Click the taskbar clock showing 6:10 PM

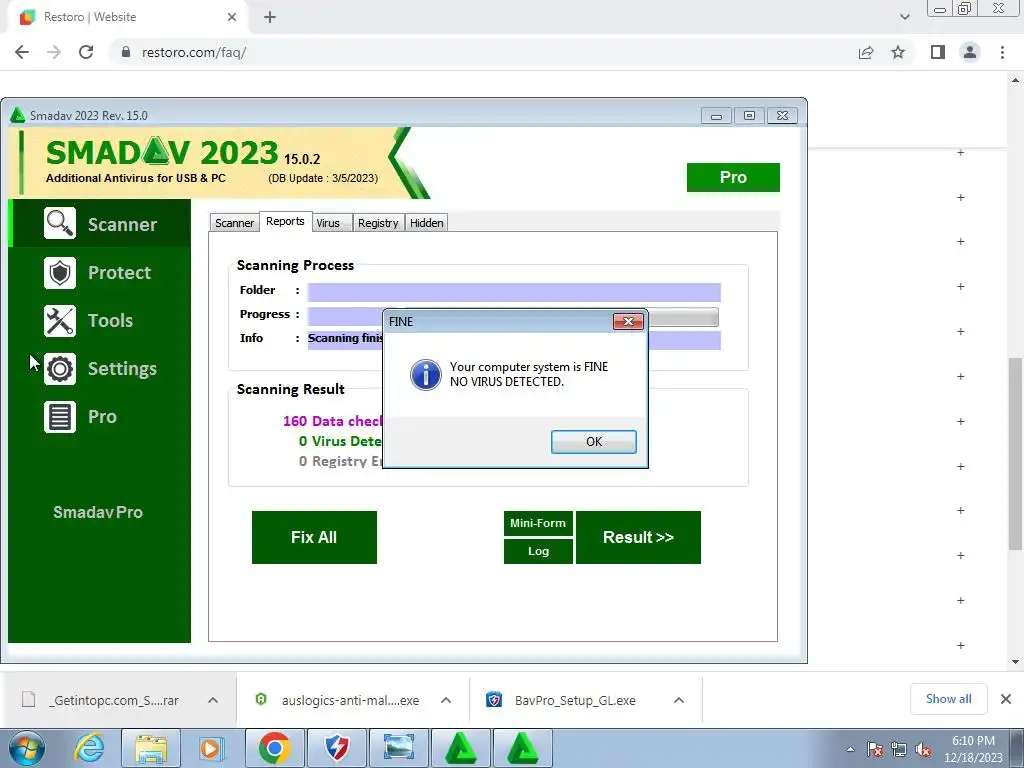click(x=973, y=749)
